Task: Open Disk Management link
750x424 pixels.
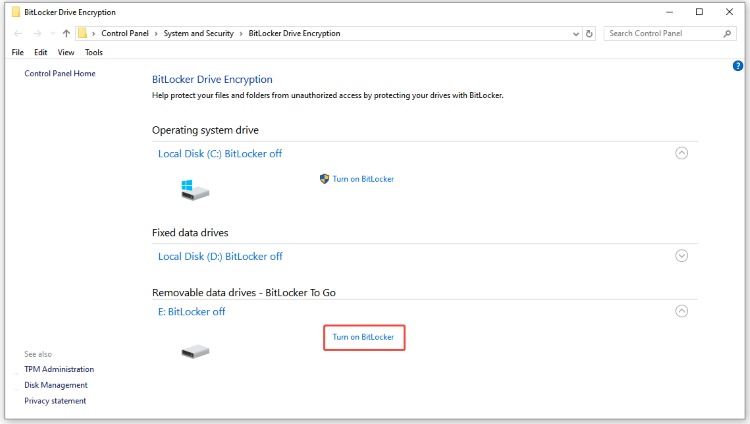Action: pyautogui.click(x=56, y=385)
